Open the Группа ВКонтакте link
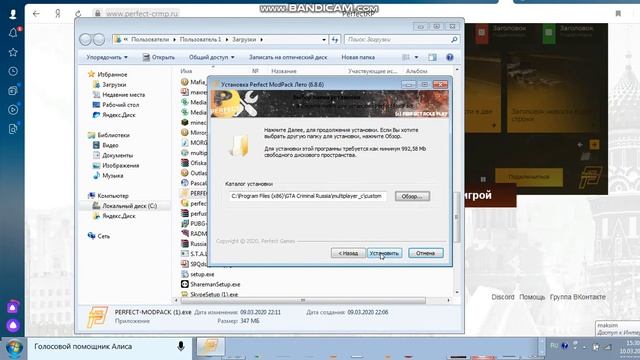 point(578,297)
